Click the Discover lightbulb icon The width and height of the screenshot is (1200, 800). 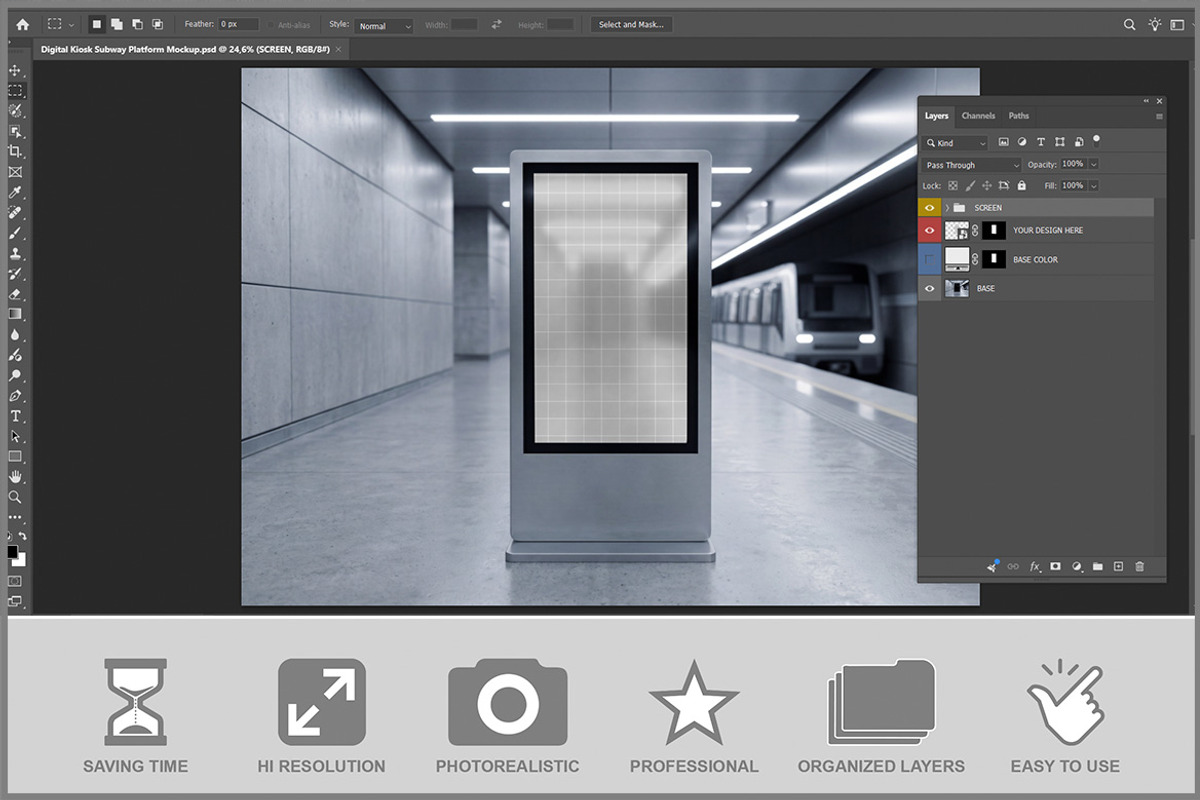coord(1155,25)
